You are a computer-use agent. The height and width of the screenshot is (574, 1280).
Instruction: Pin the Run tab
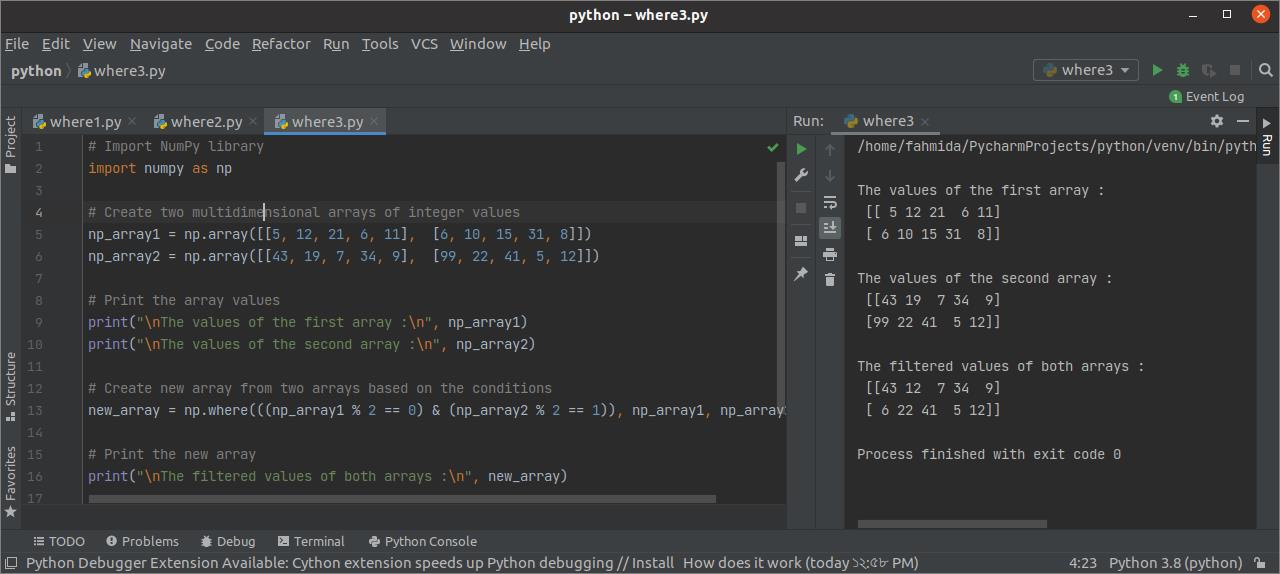click(x=801, y=273)
